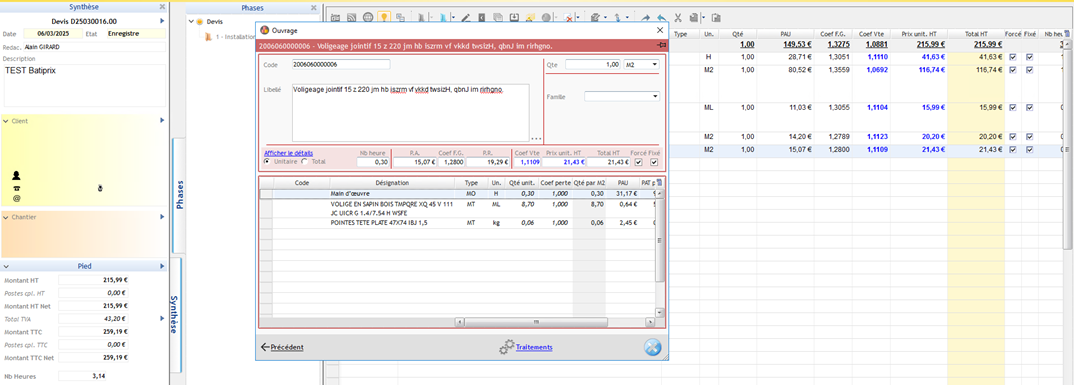Image resolution: width=1074 pixels, height=385 pixels.
Task: Switch to the vertical Phases tab
Action: 179,195
